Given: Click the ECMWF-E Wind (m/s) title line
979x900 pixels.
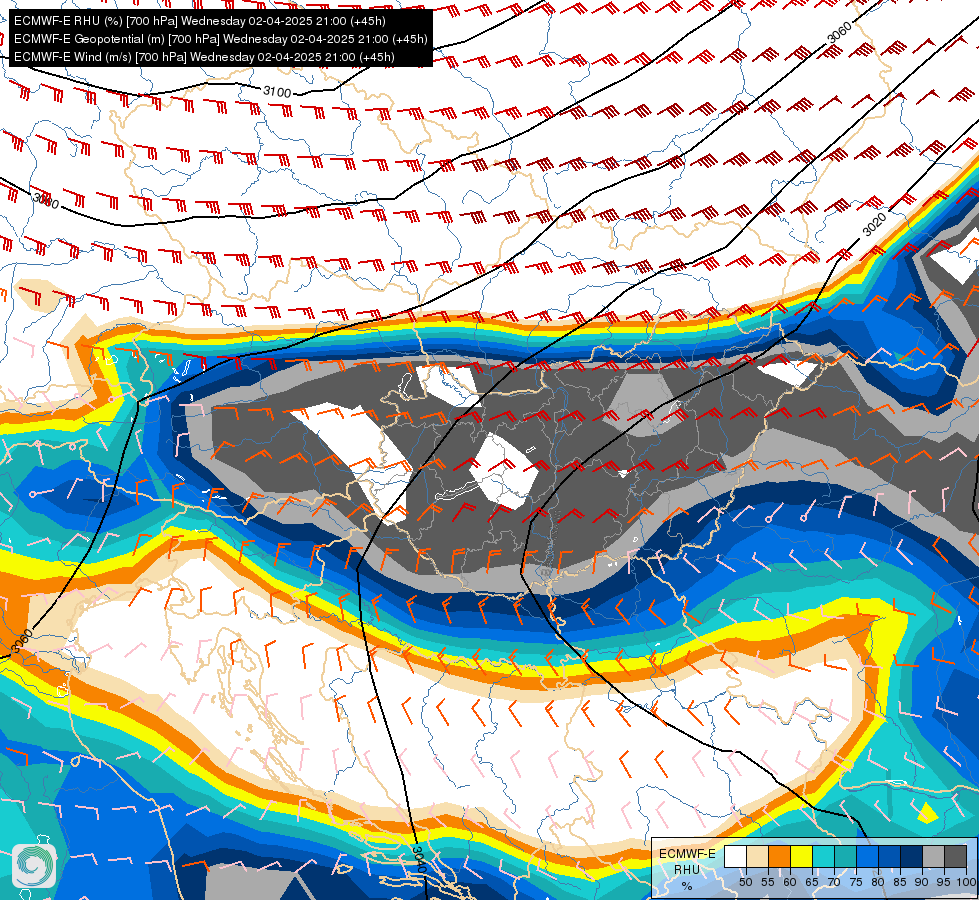Looking at the screenshot, I should pos(204,57).
